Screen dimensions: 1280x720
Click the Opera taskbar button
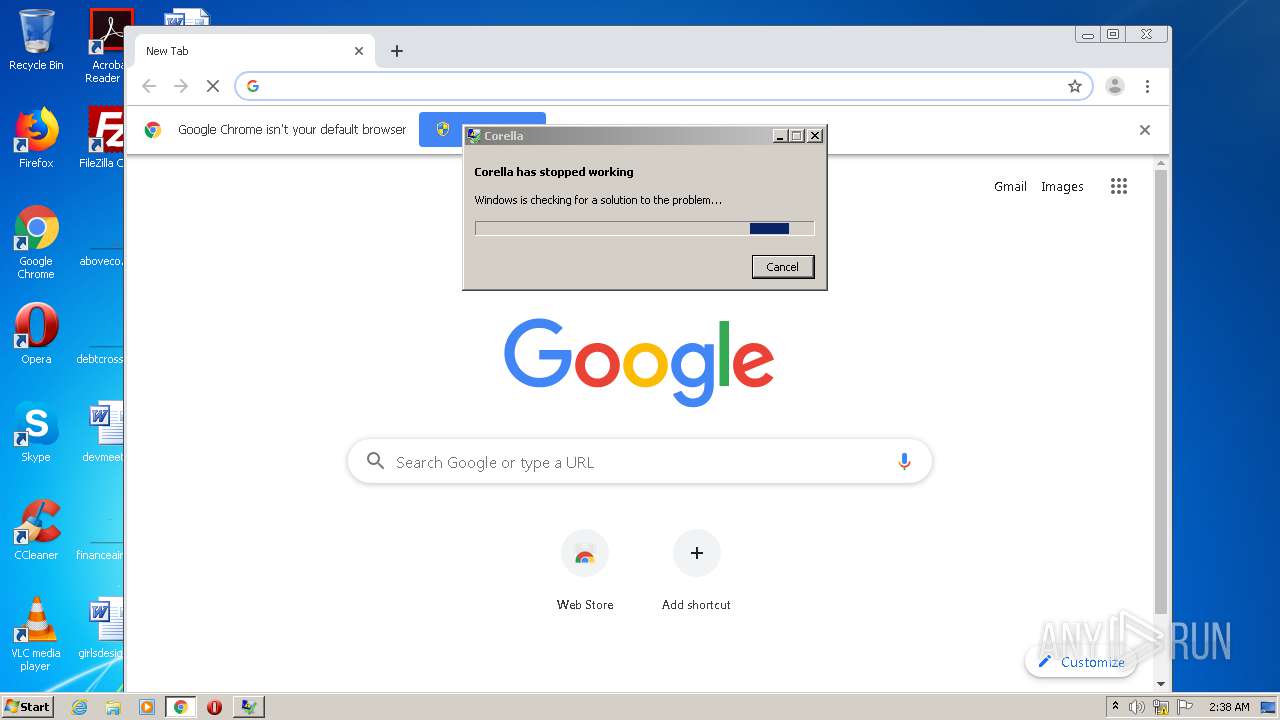pyautogui.click(x=214, y=707)
